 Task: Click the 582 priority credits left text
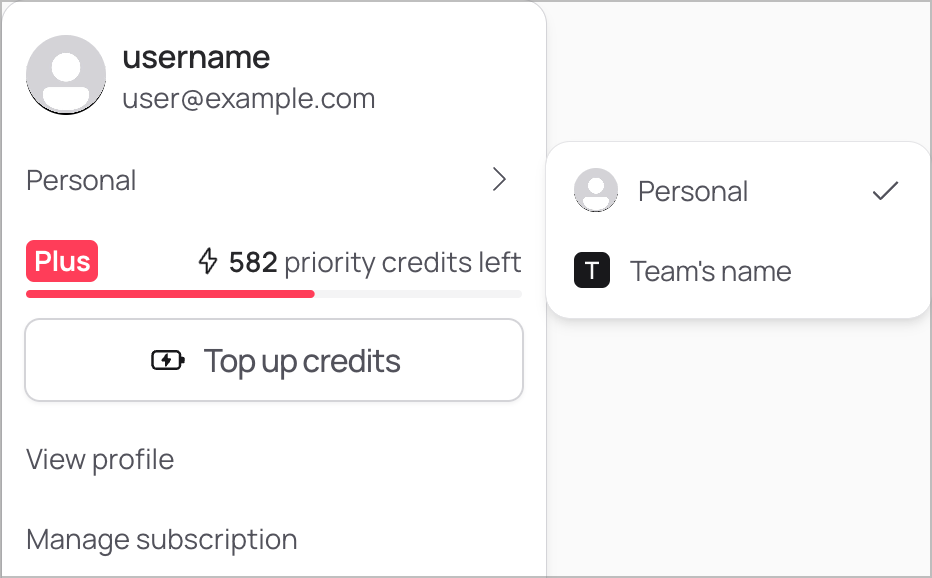pyautogui.click(x=374, y=262)
